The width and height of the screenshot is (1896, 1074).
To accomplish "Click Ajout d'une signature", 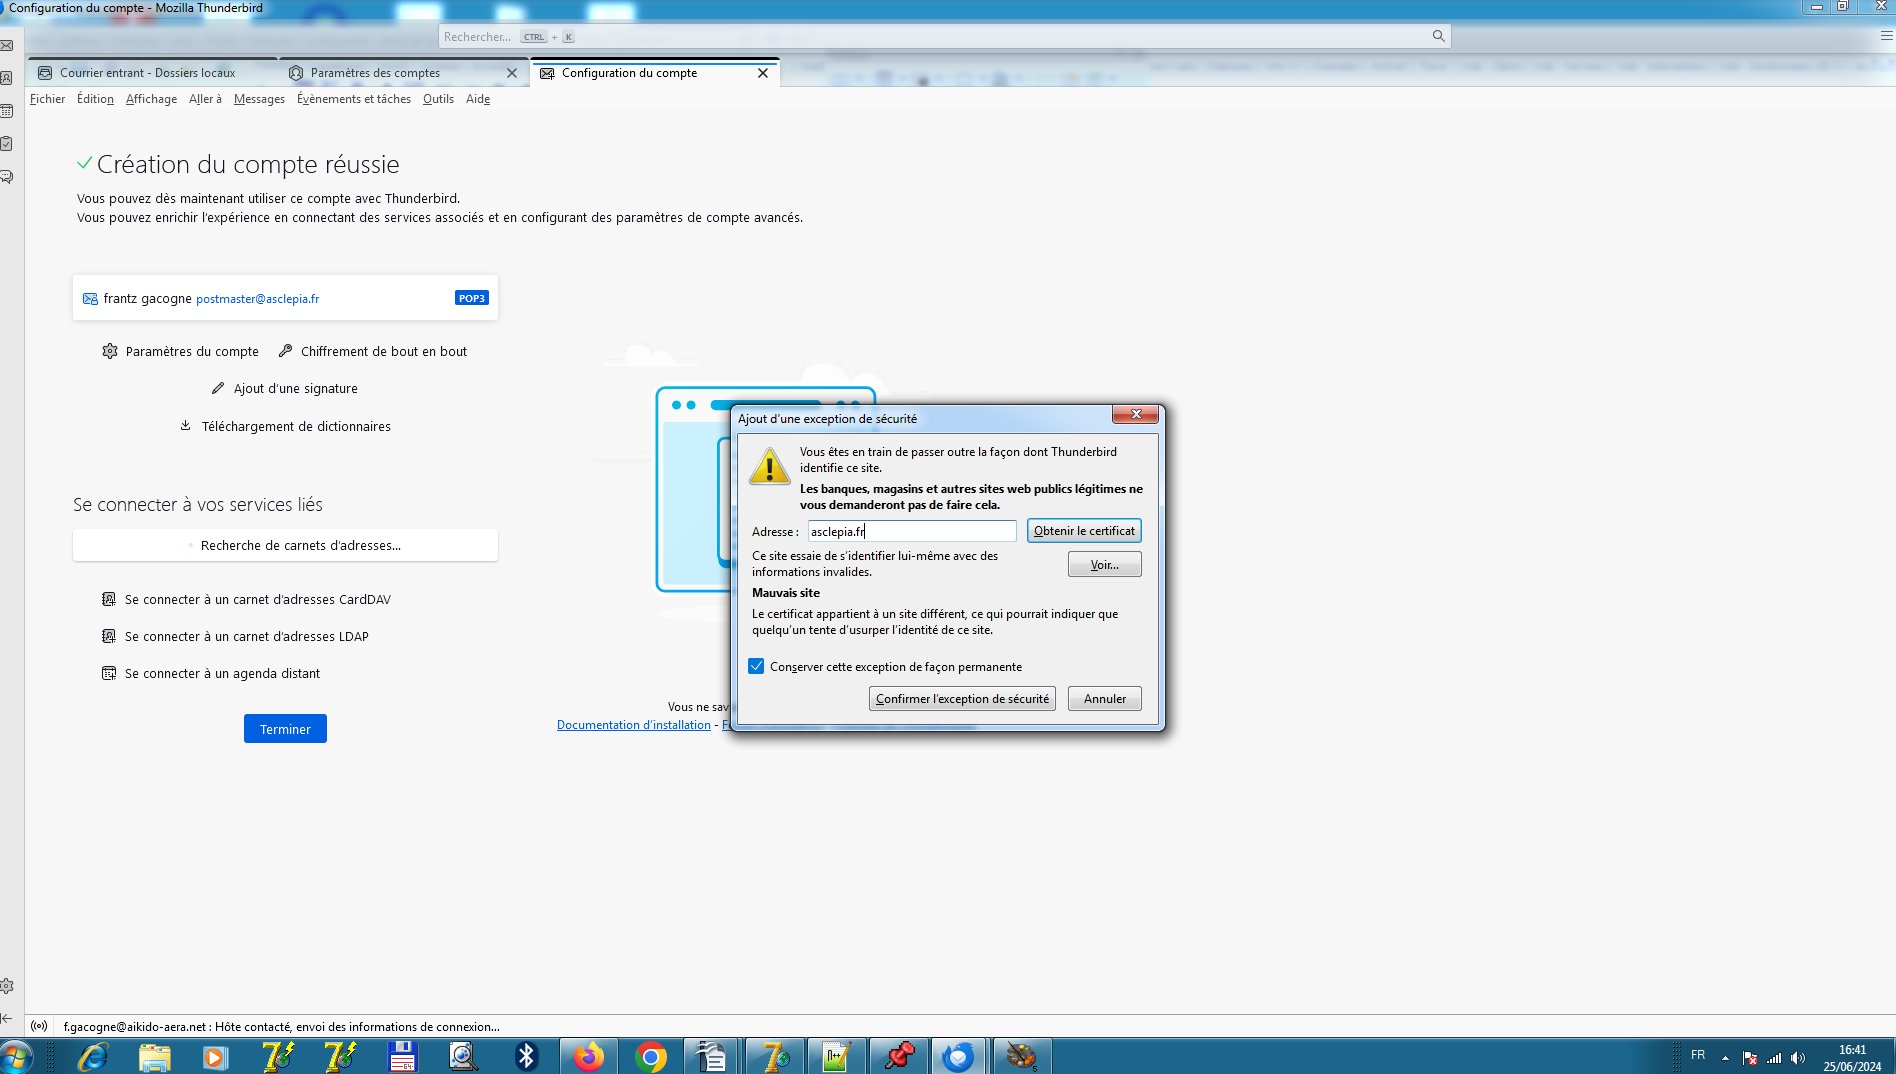I will 285,389.
